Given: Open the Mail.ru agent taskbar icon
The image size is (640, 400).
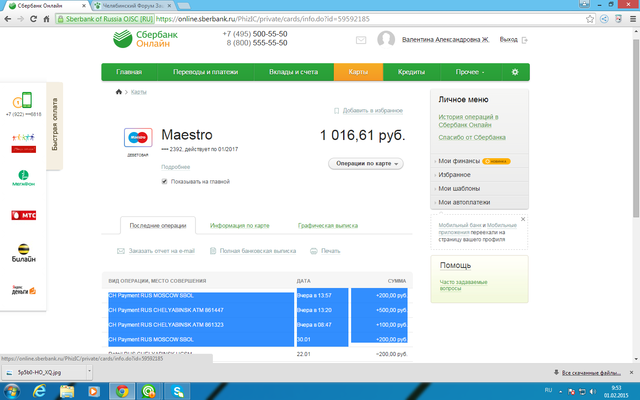Looking at the screenshot, I should [x=149, y=391].
